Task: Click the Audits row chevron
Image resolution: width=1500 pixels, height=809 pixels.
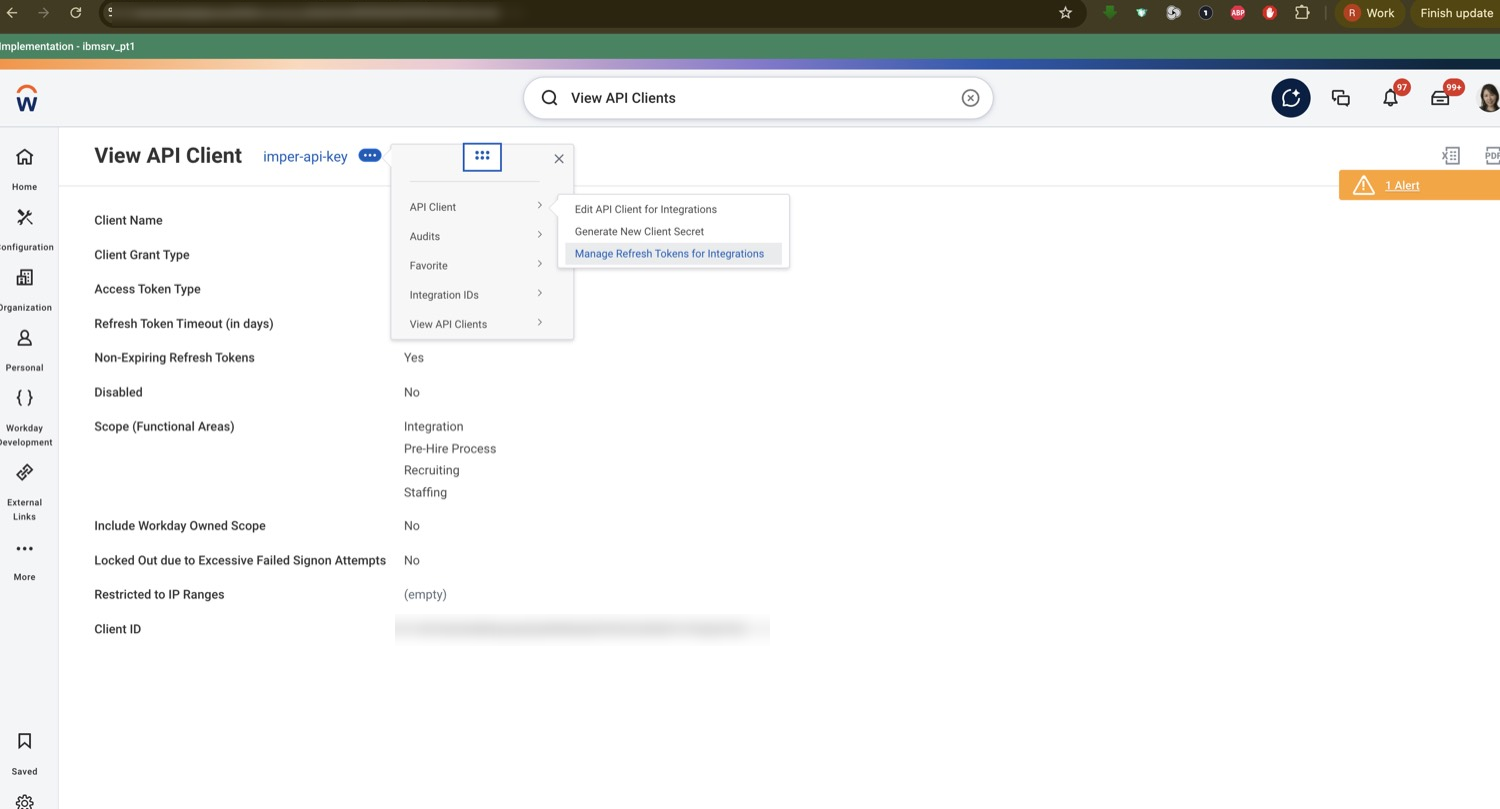Action: [x=540, y=235]
